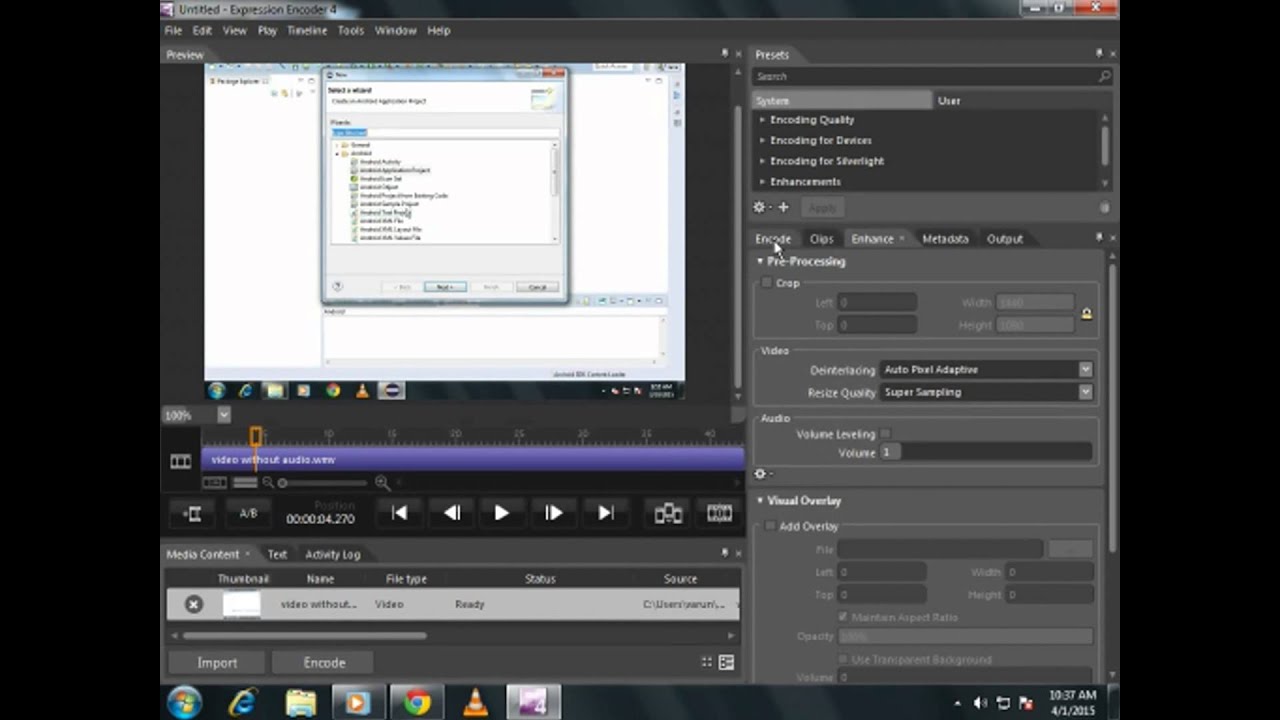Enable Volume Leveling
Viewport: 1280px width, 720px height.
(885, 434)
